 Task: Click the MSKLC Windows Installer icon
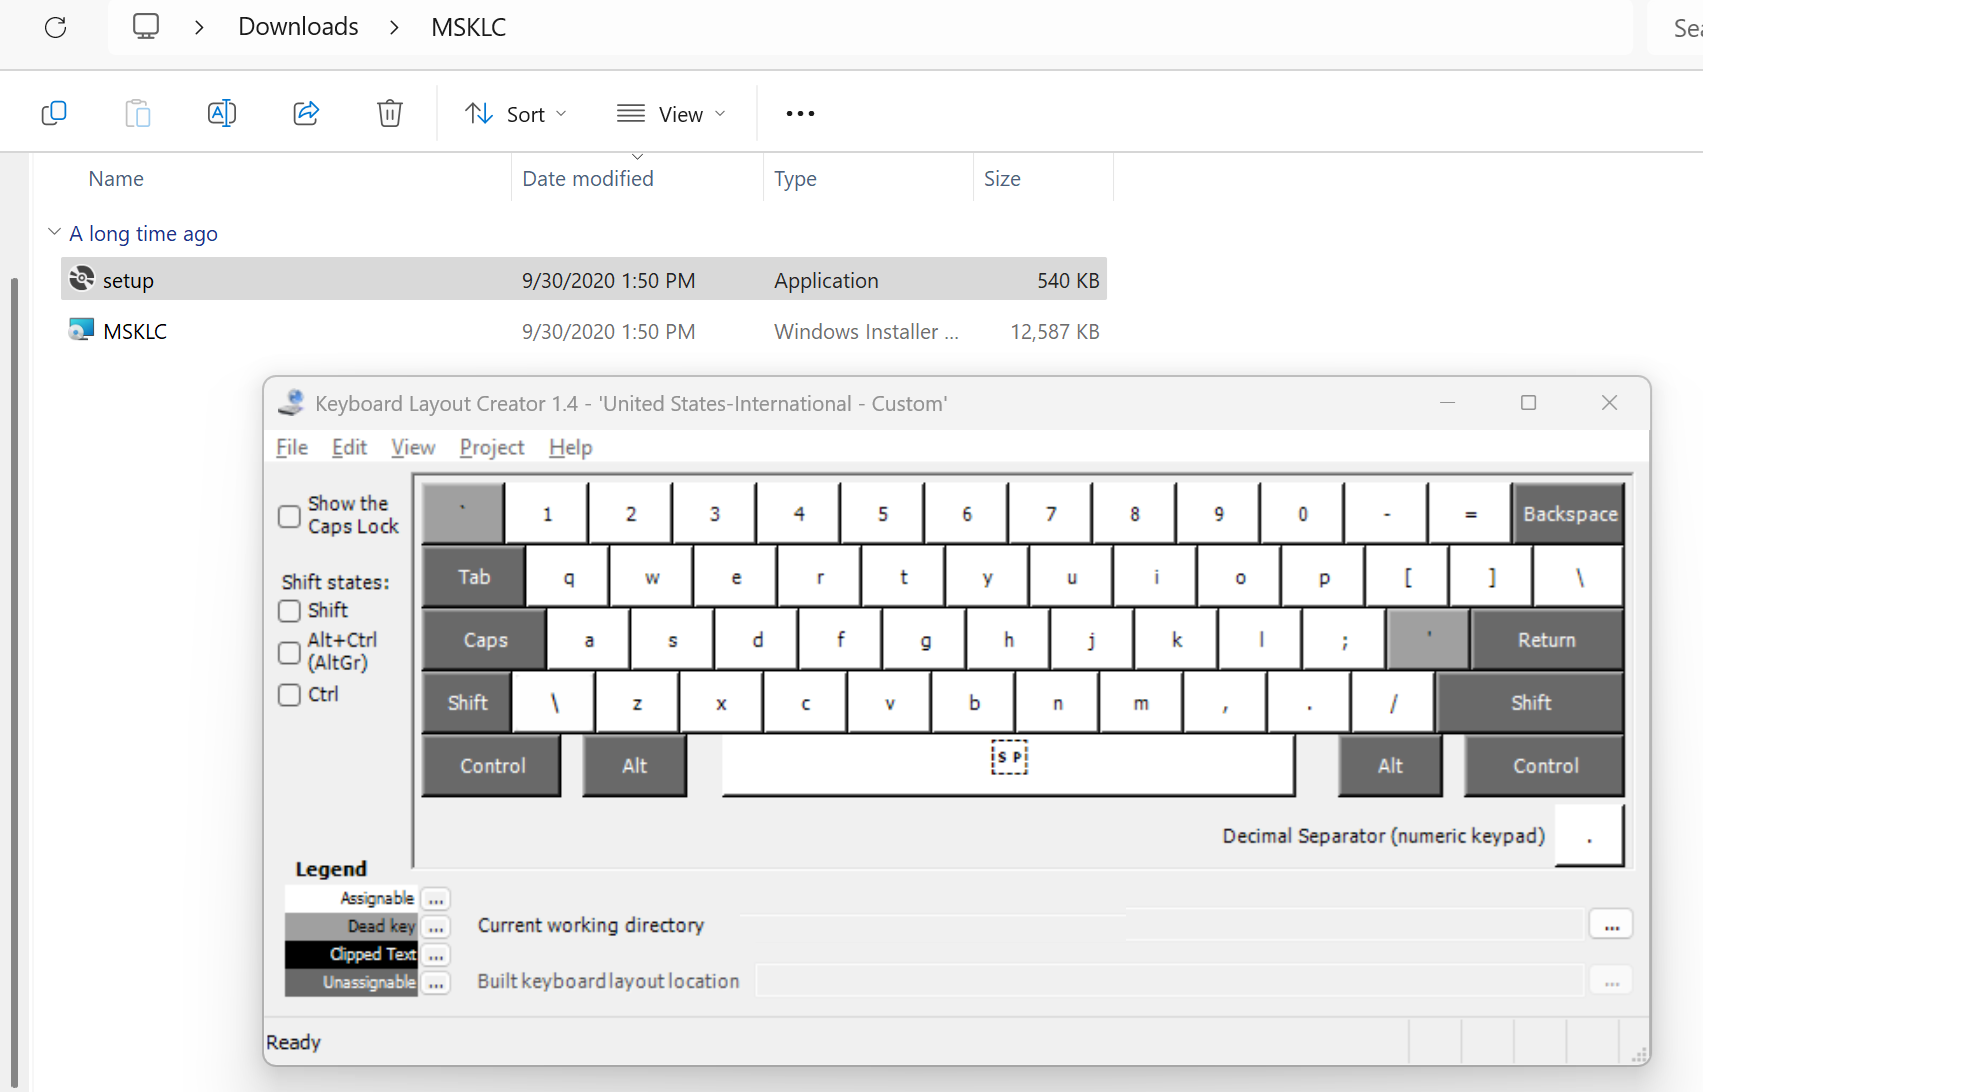tap(80, 329)
